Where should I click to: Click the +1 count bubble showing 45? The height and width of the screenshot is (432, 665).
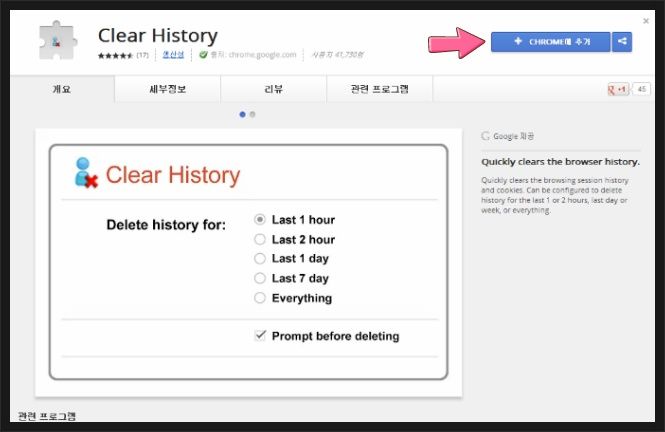point(642,89)
